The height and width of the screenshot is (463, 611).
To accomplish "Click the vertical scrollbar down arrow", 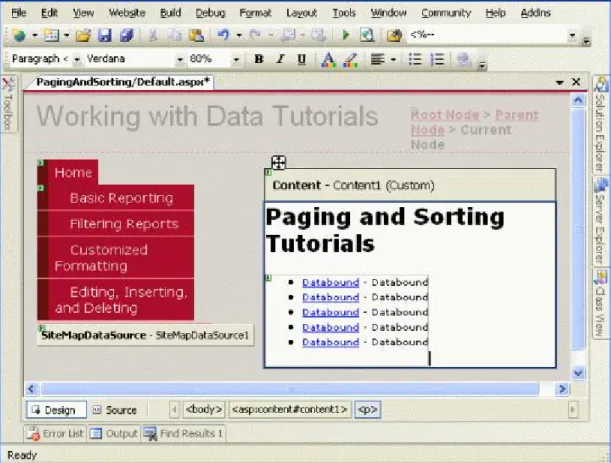I will pos(578,373).
